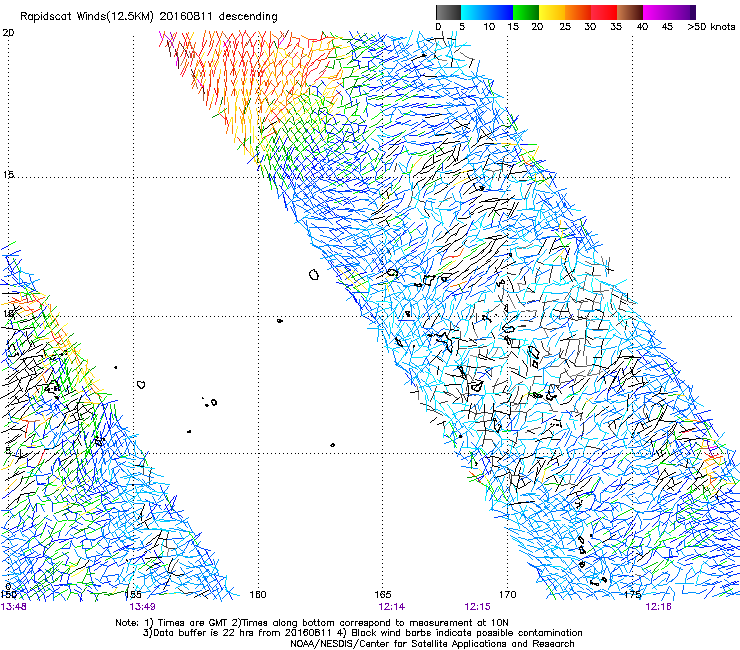Click the '>50 knots' legend label
Screen dimensions: 740x650
point(711,27)
